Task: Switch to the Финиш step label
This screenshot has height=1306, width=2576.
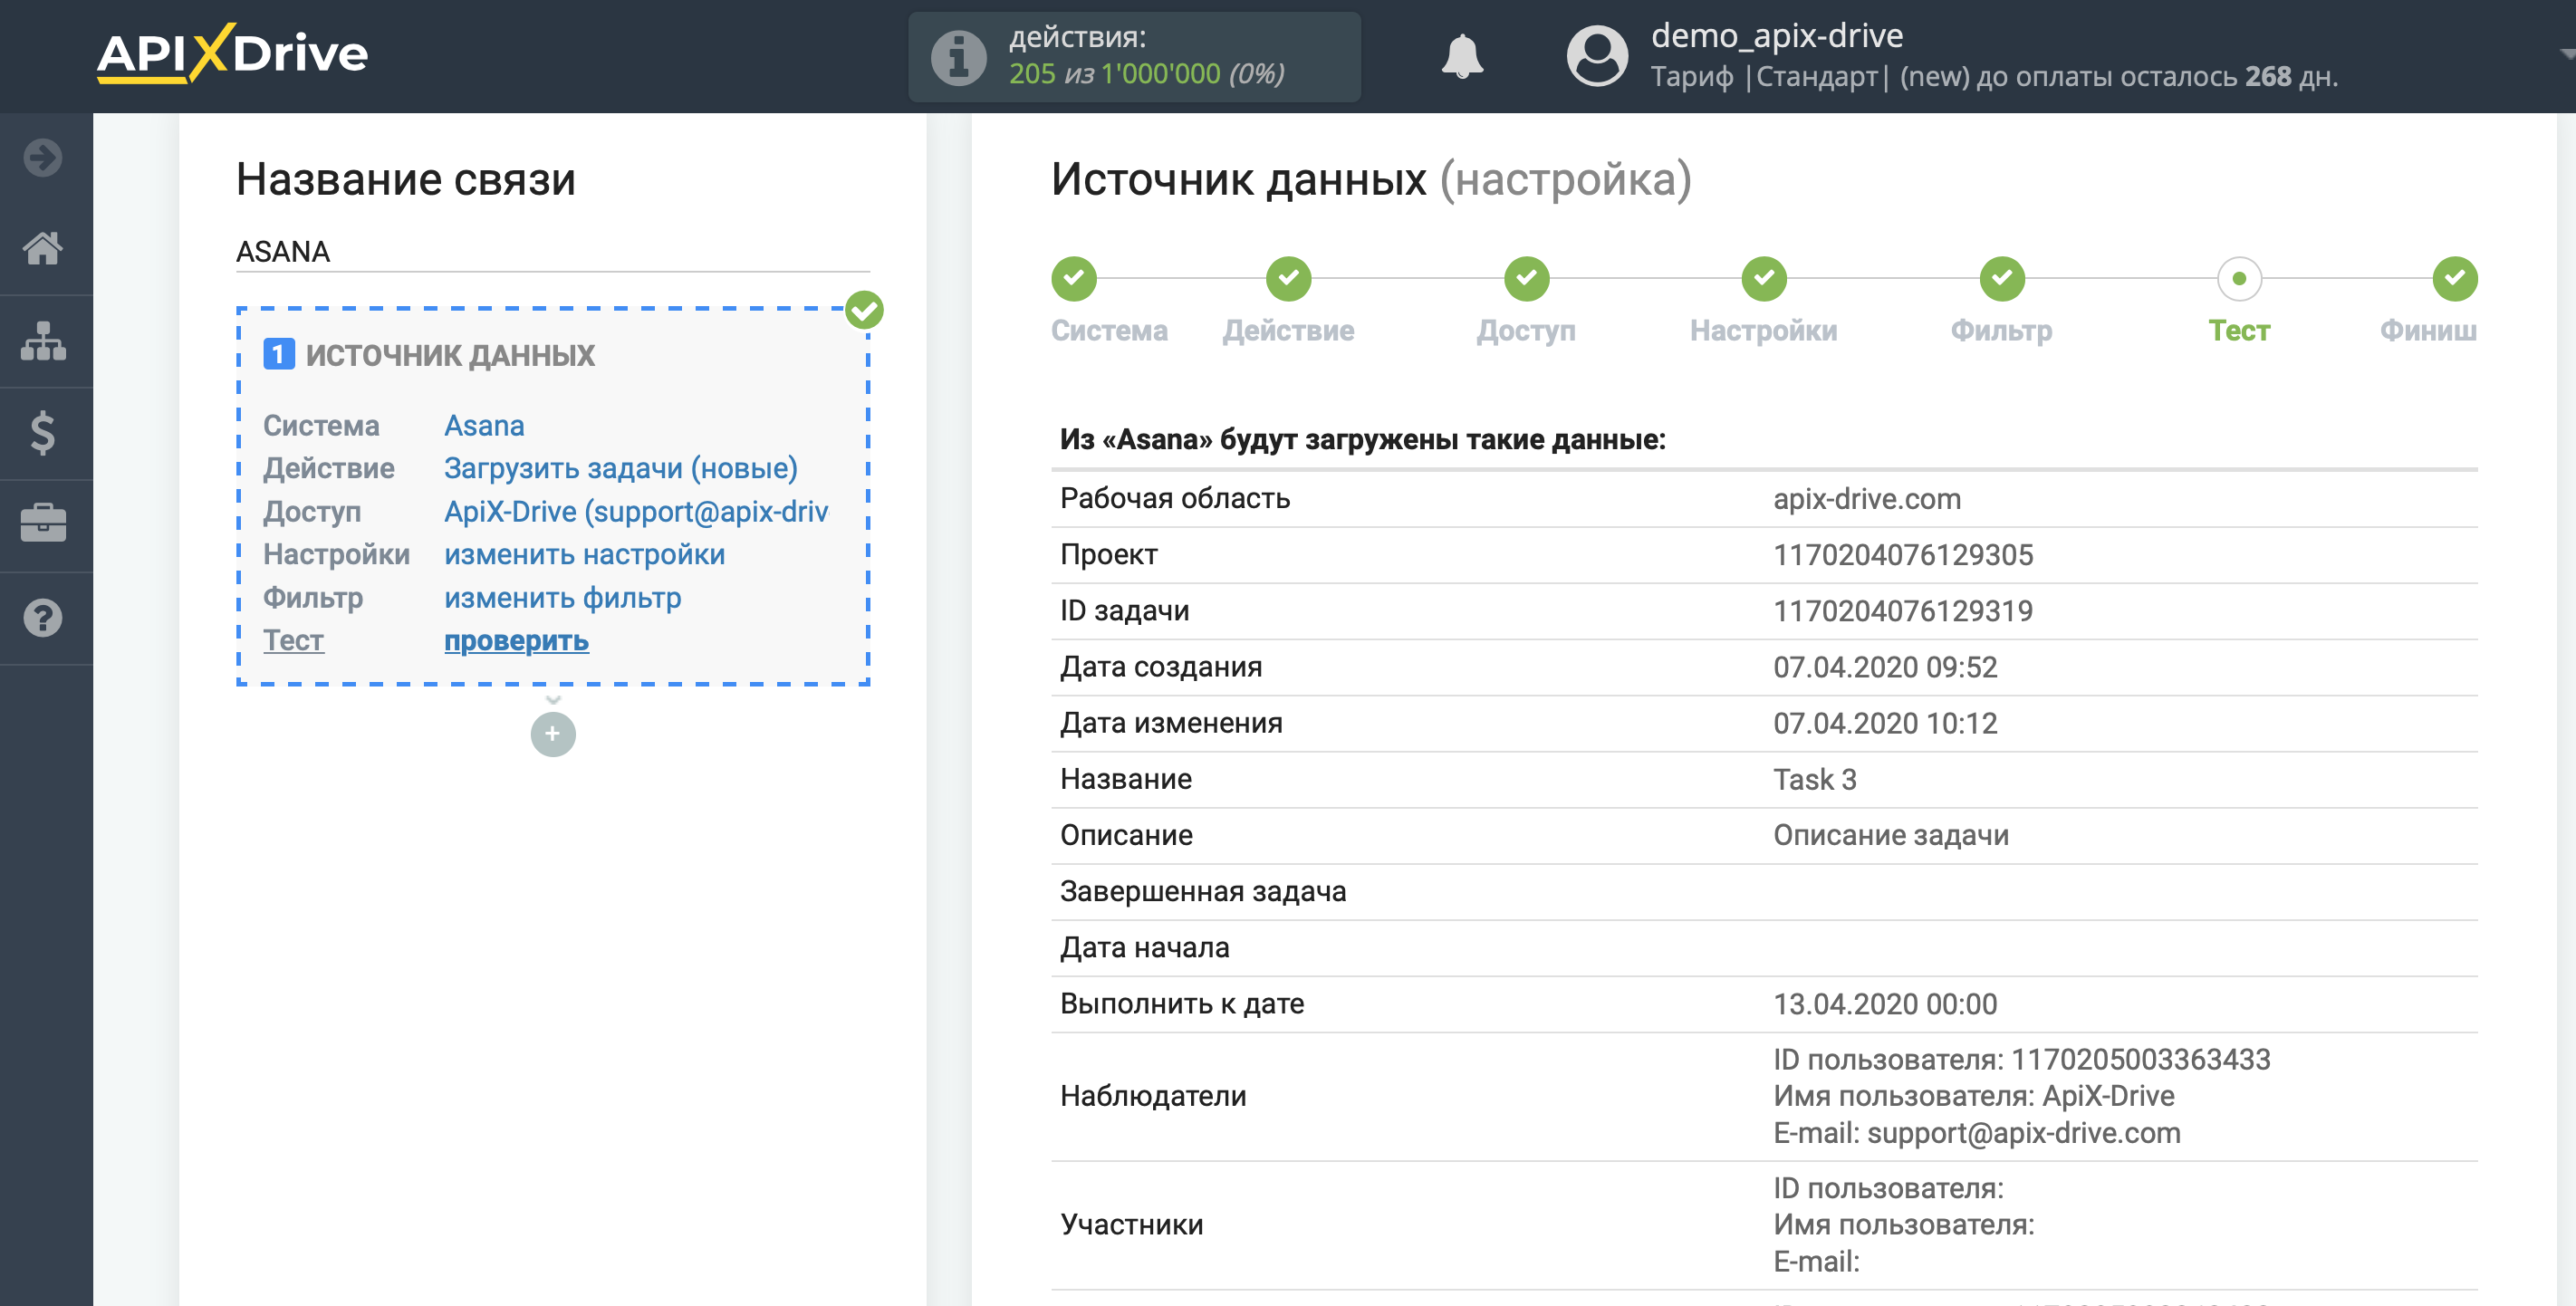Action: coord(2428,330)
